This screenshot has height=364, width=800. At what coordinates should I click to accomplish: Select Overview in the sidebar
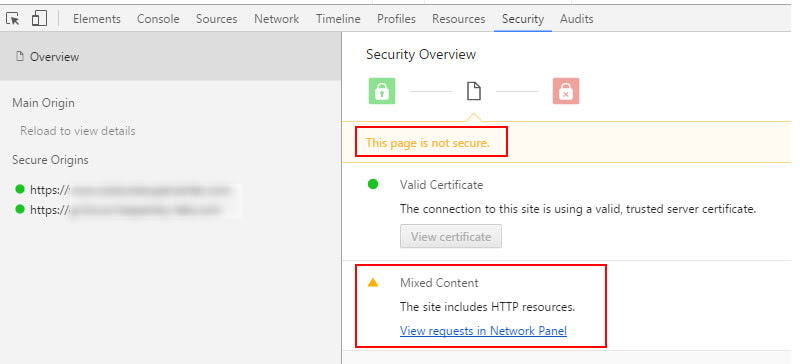170,57
